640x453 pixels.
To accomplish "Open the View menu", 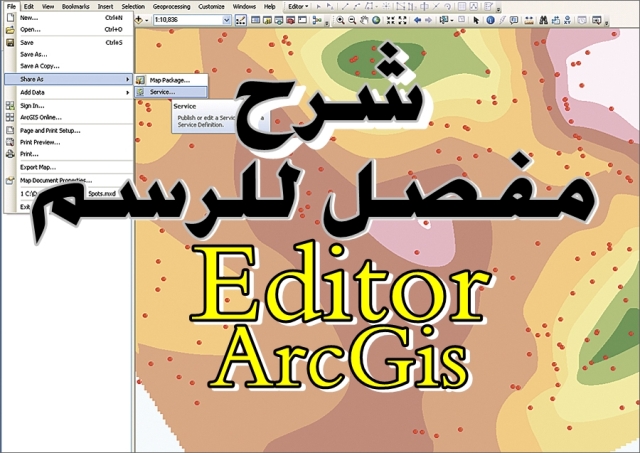I will [48, 7].
